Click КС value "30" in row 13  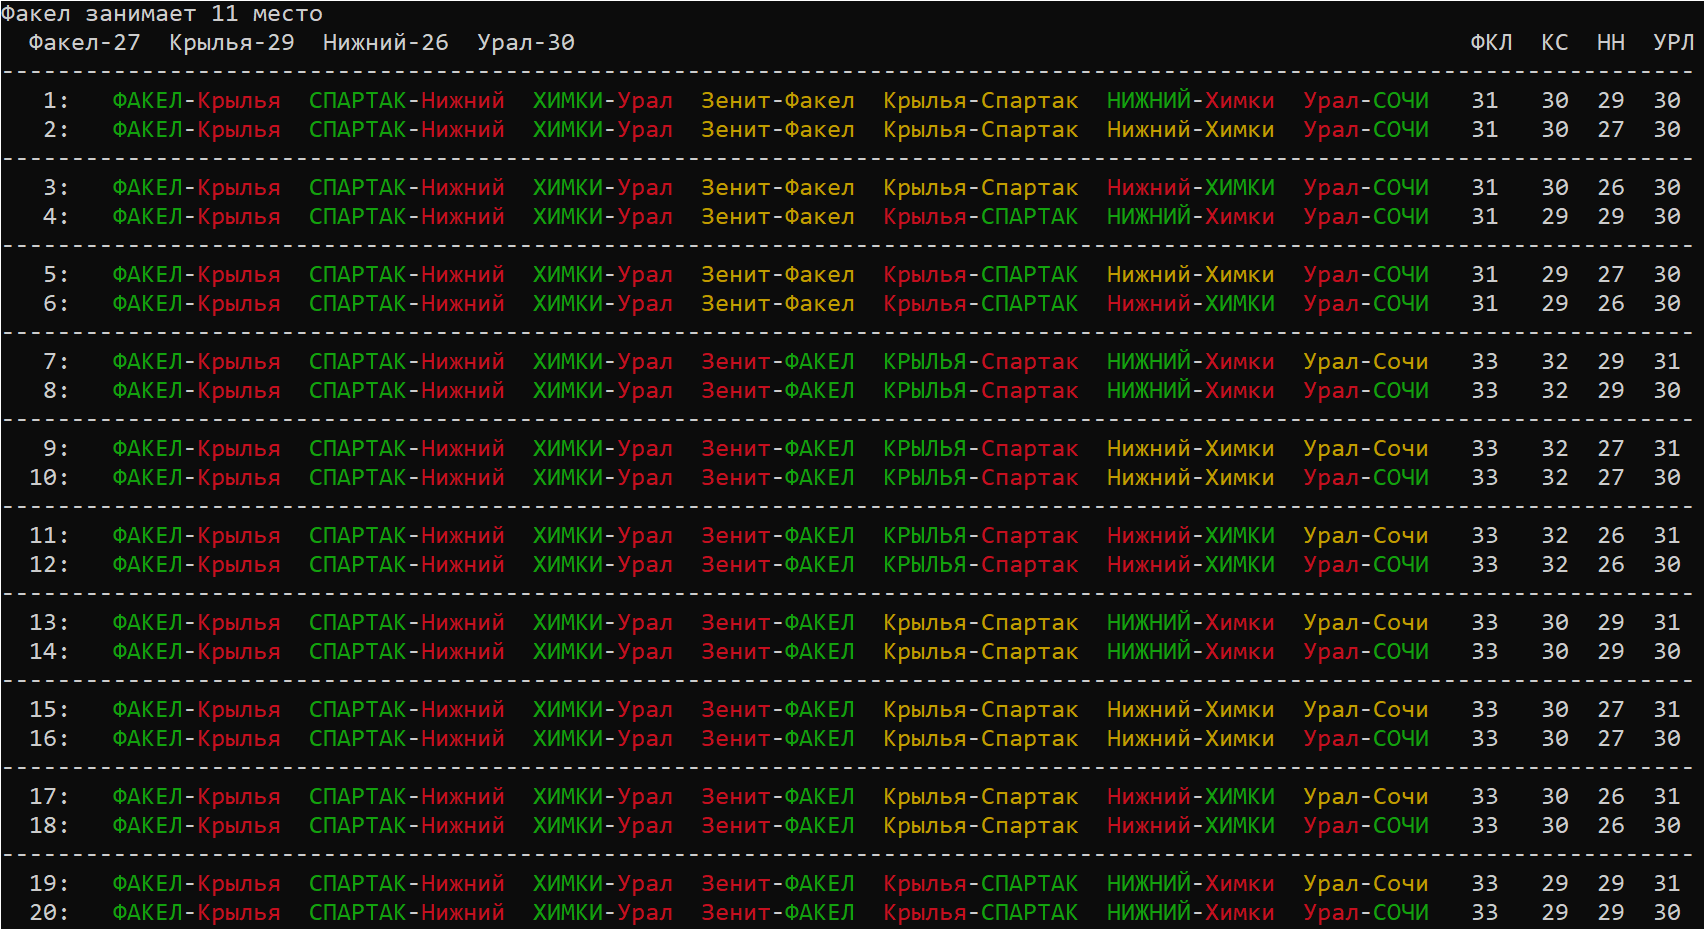coord(1555,623)
